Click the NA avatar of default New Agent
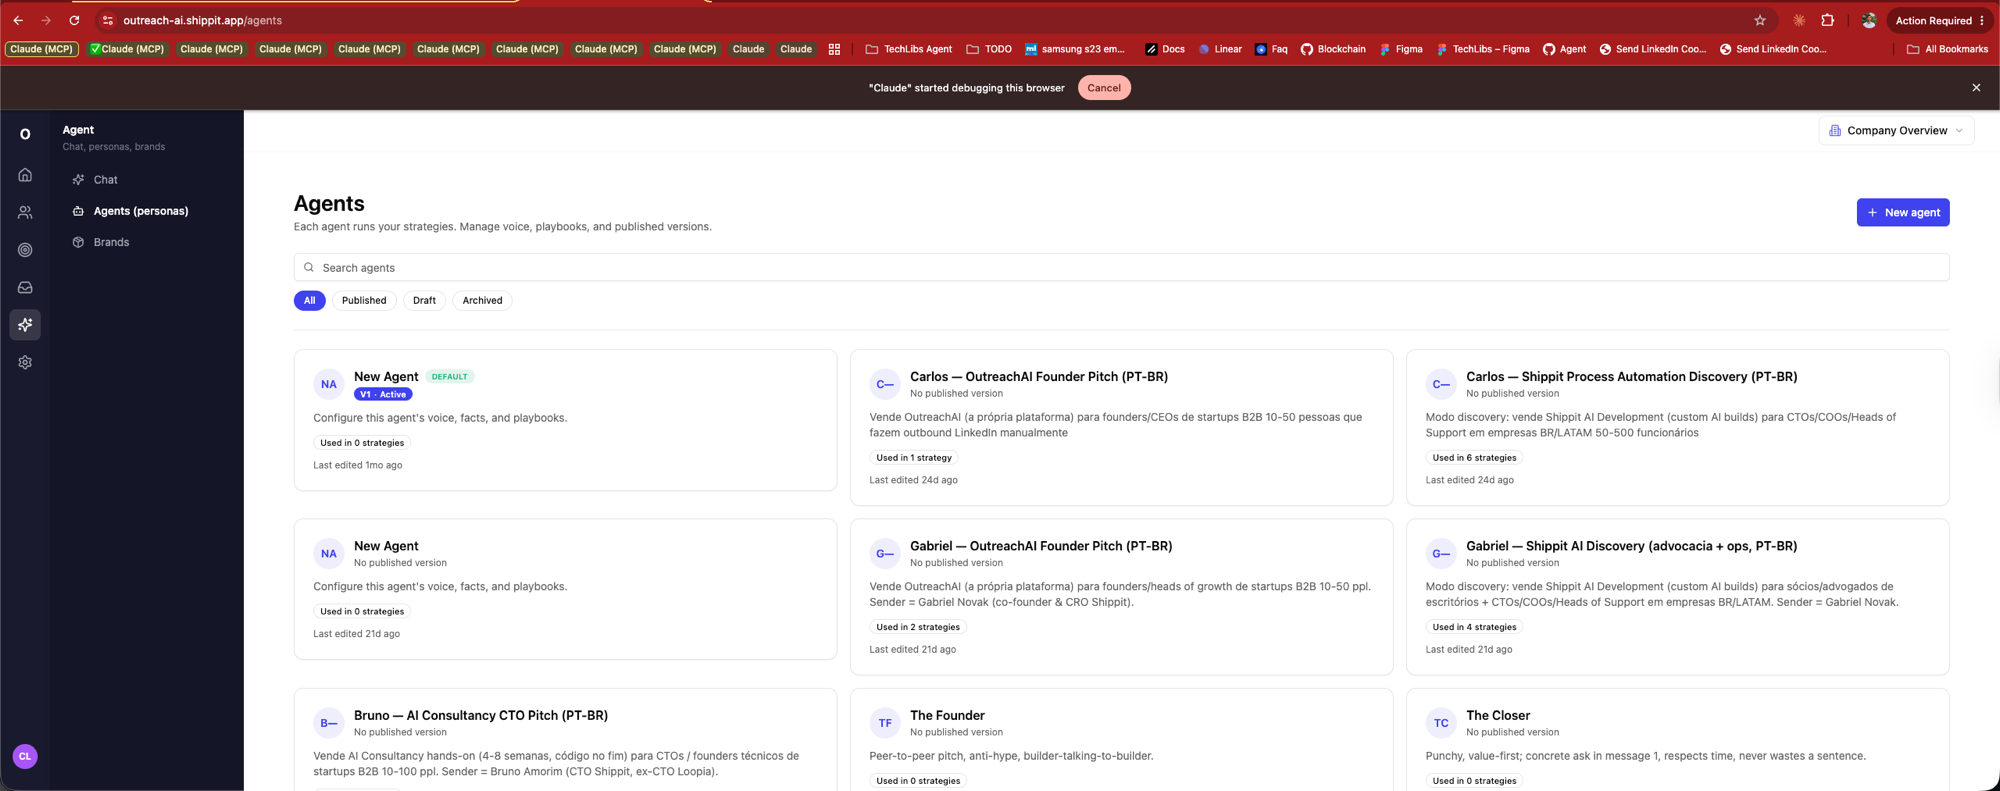This screenshot has width=2000, height=791. coord(329,384)
